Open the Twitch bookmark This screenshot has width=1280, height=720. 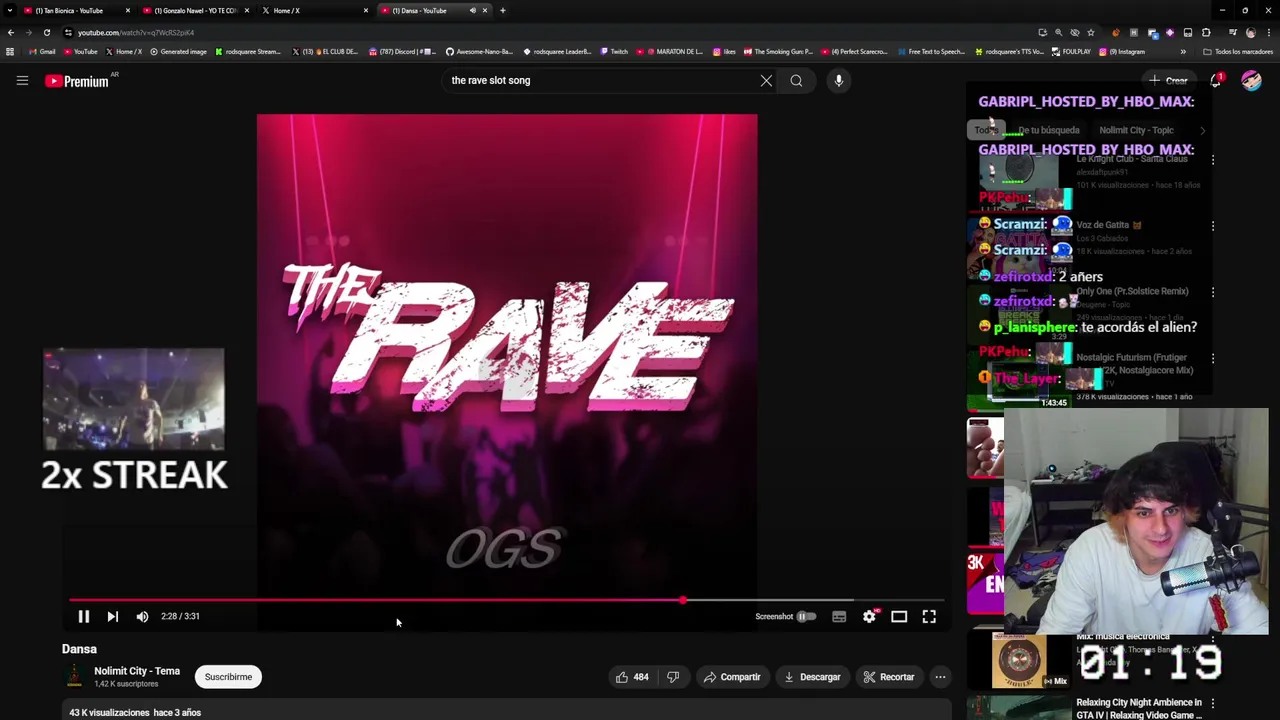point(614,52)
